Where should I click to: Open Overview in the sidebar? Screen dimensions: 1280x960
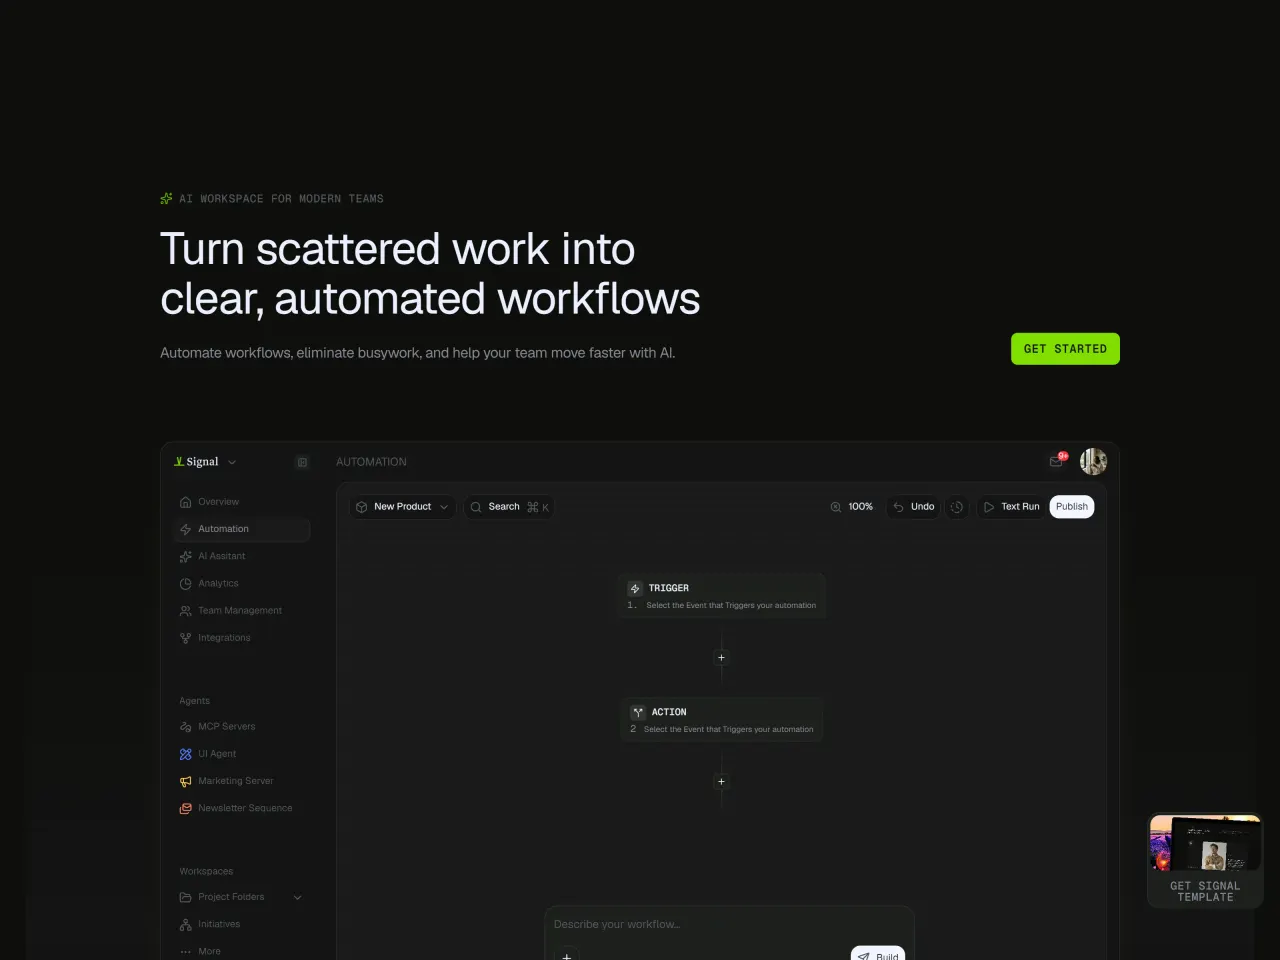(x=241, y=502)
